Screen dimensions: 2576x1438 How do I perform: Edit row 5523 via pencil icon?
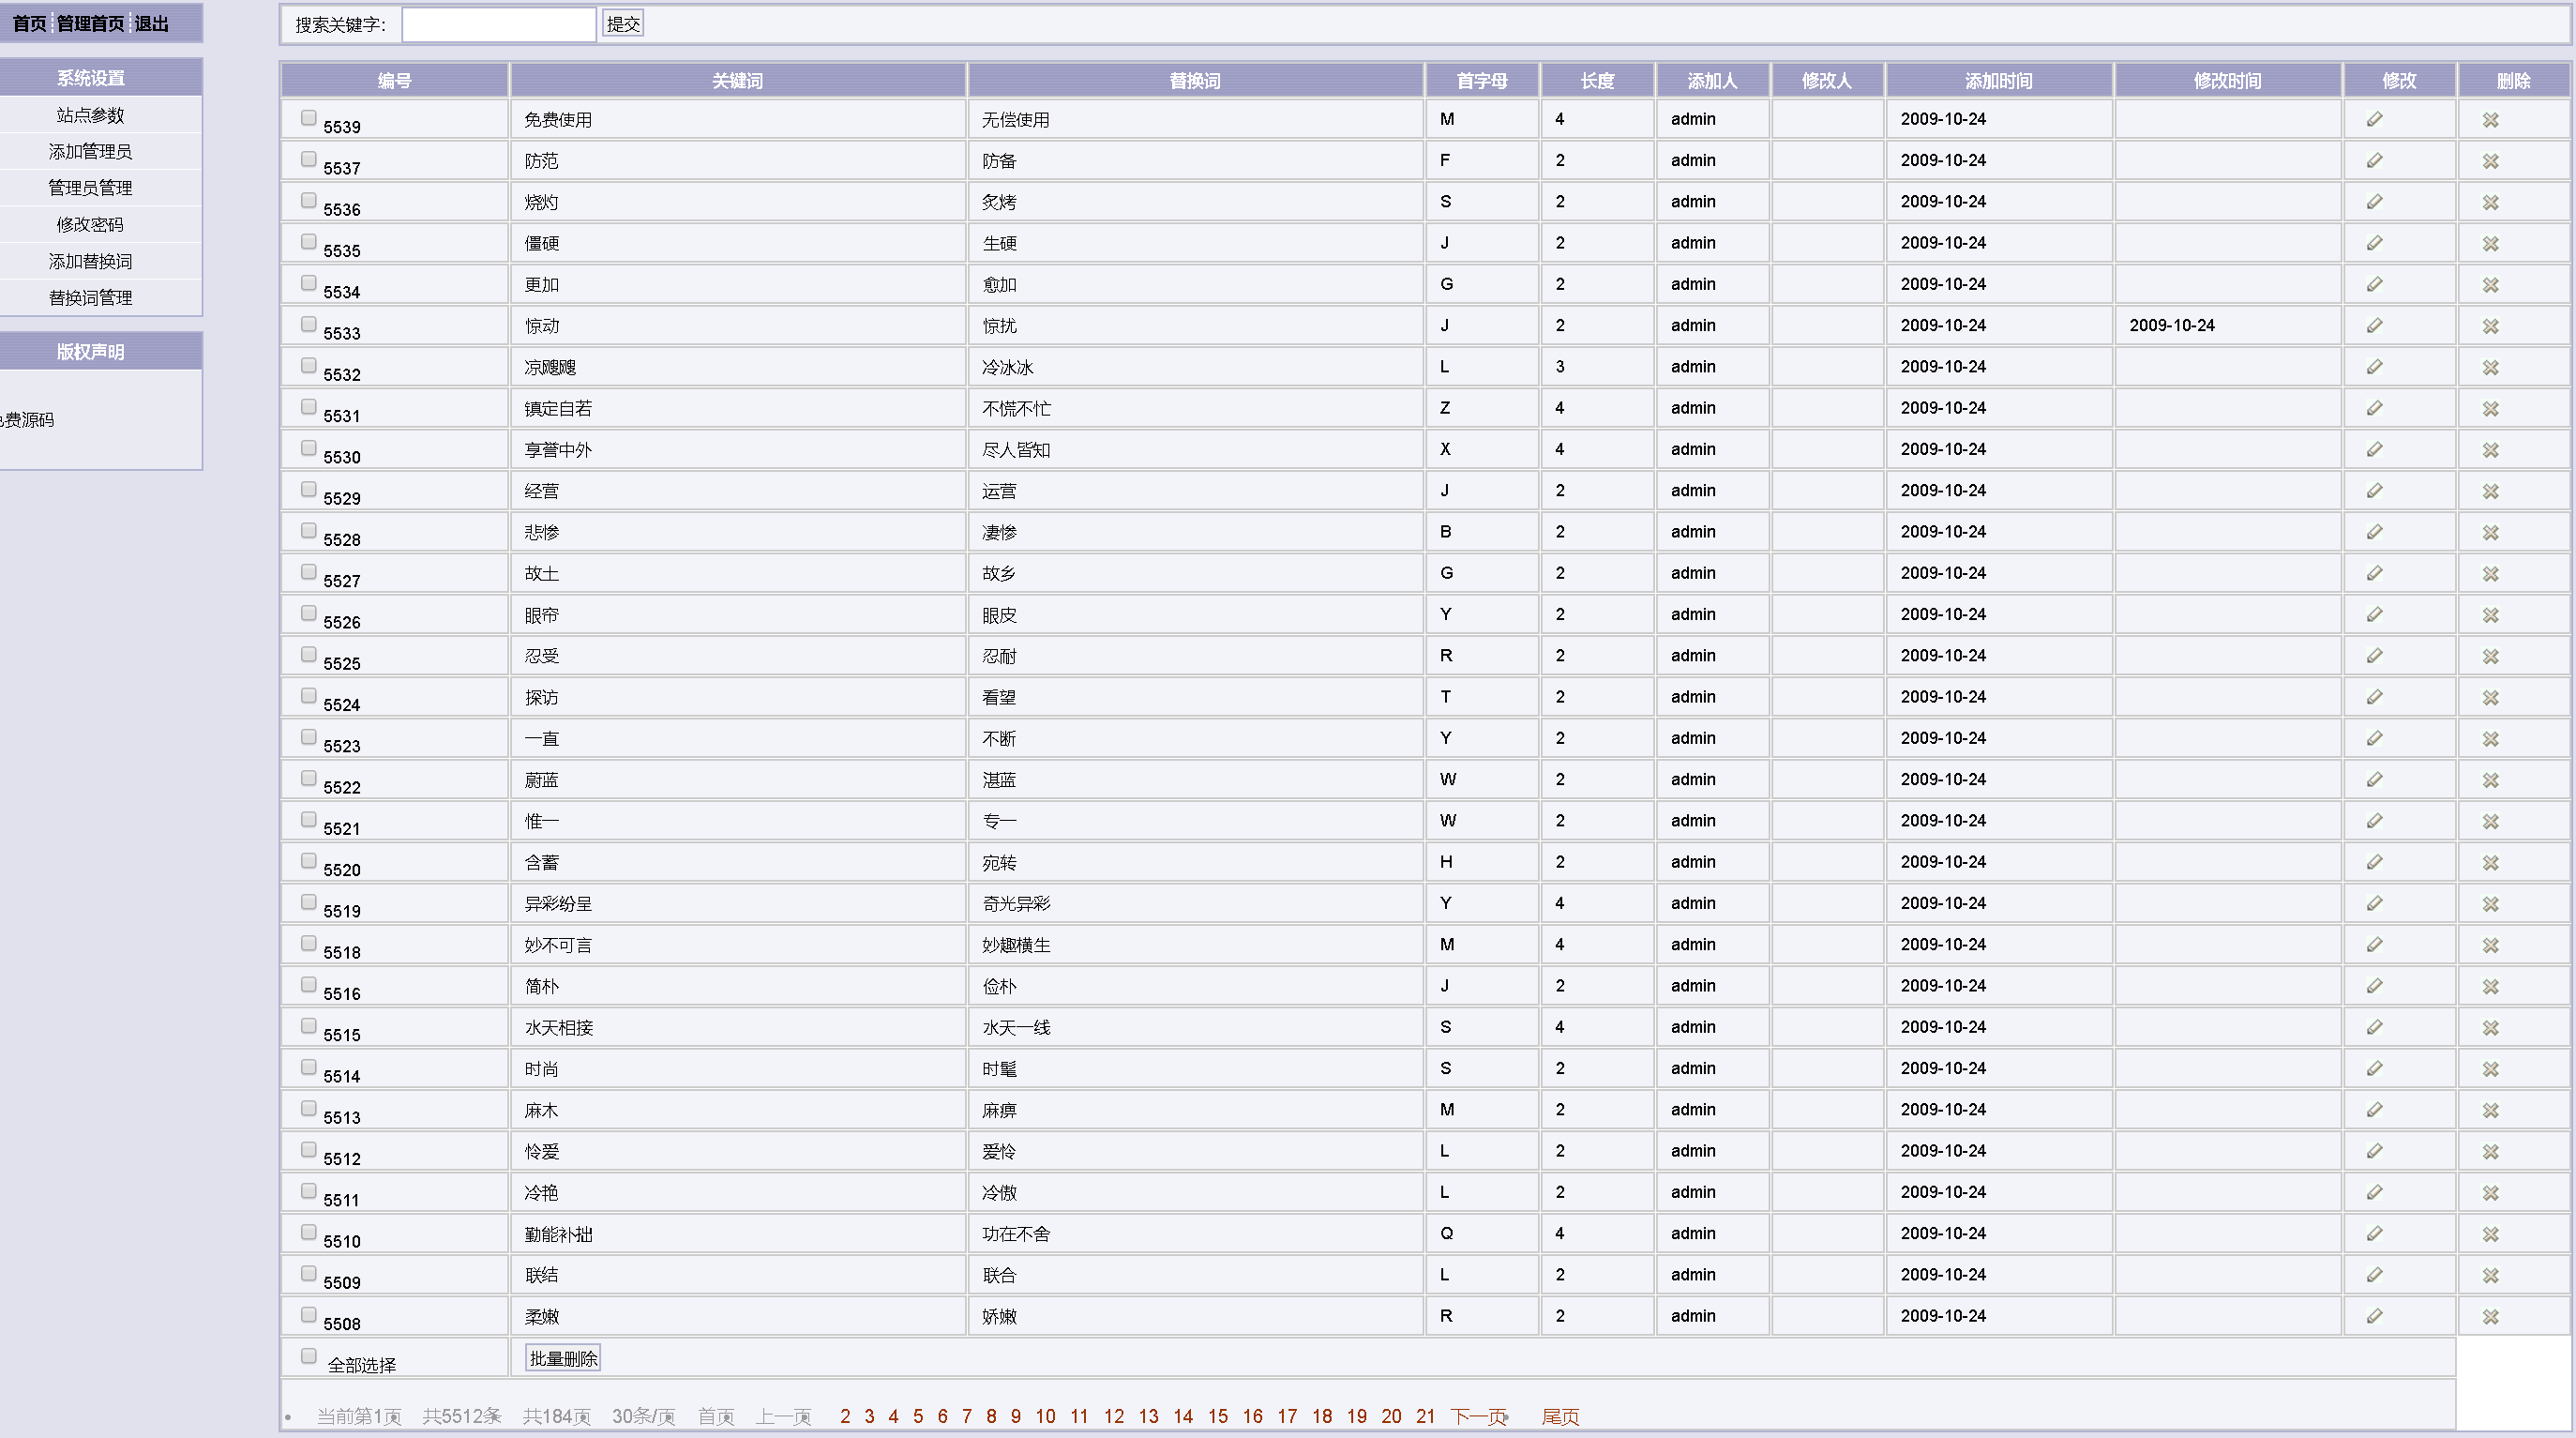point(2374,738)
